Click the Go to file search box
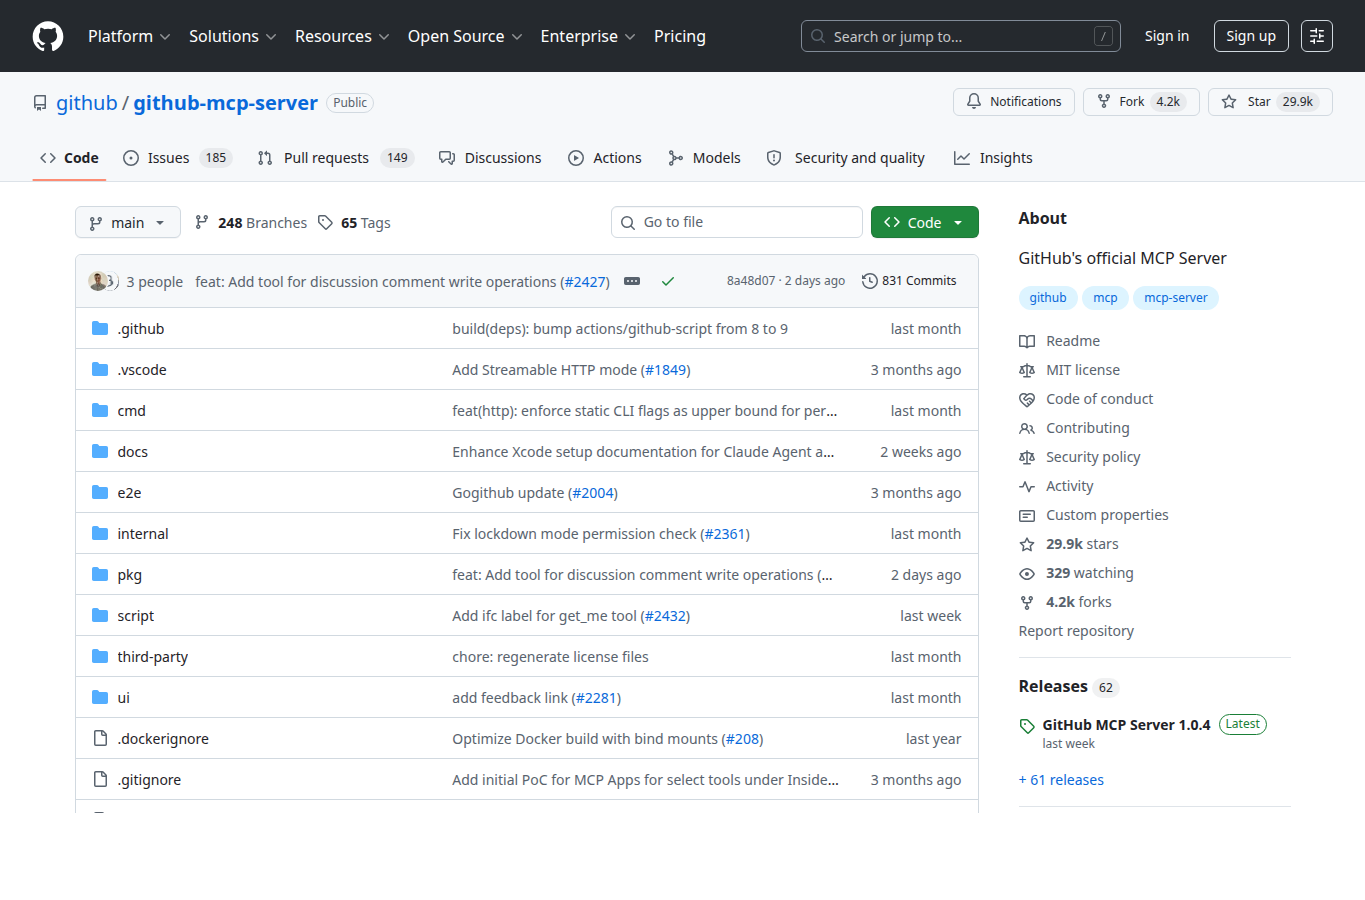Screen dimensions: 1365x900 (737, 222)
